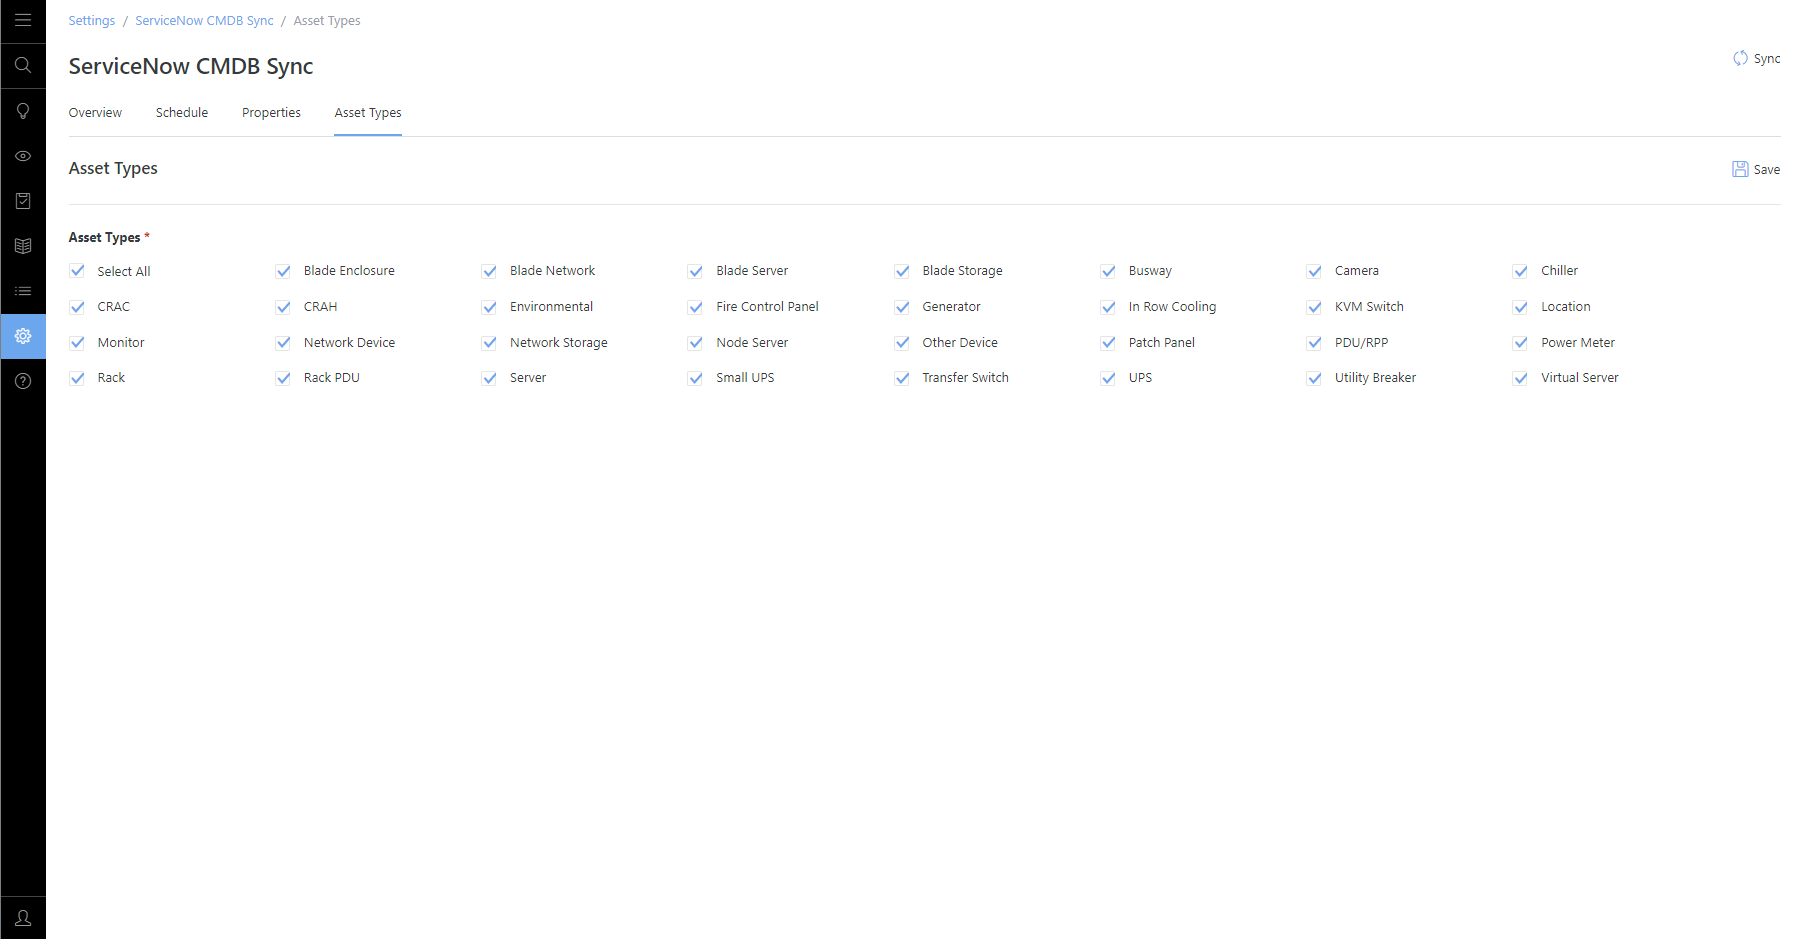Screen dimensions: 1801x939
Task: Click the ServiceNow CMDB Sync page title
Action: (191, 66)
